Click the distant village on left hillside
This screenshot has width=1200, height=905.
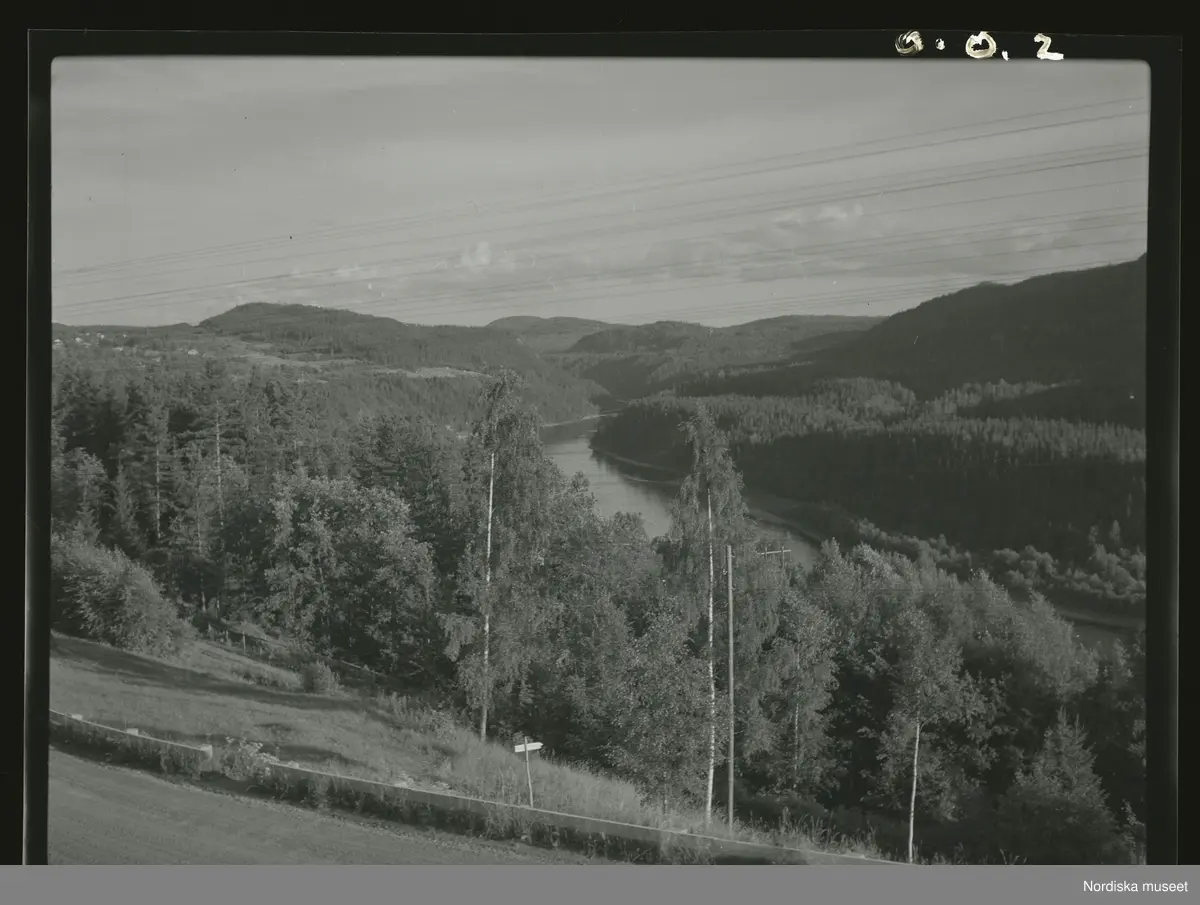(90, 340)
